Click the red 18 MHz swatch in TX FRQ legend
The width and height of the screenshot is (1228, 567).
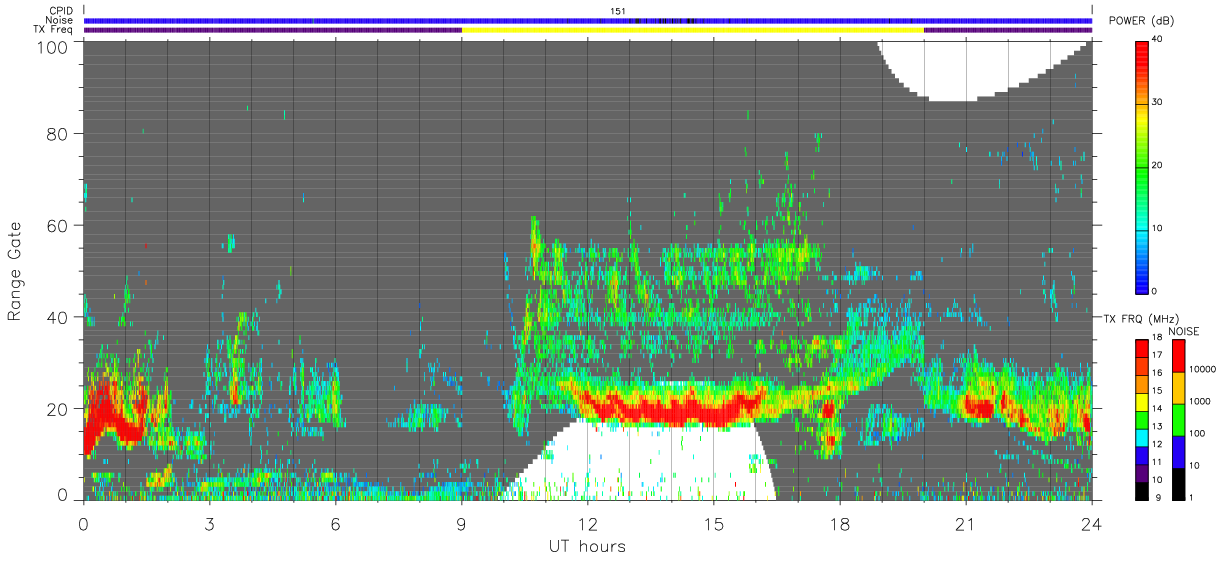click(1142, 349)
